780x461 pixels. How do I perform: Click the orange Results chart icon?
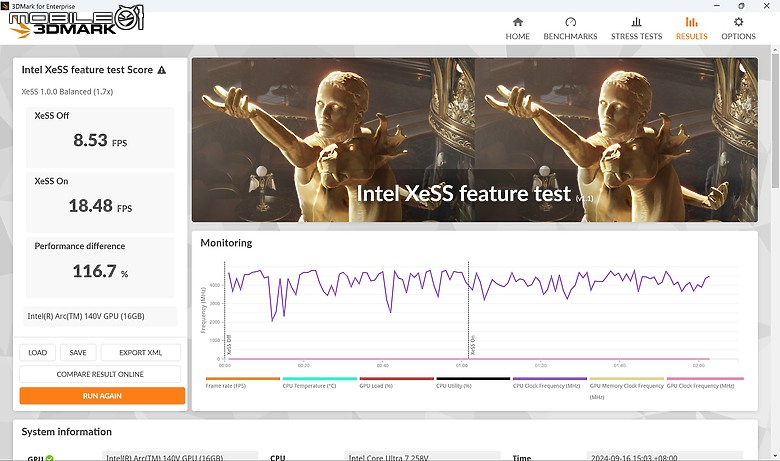(691, 22)
